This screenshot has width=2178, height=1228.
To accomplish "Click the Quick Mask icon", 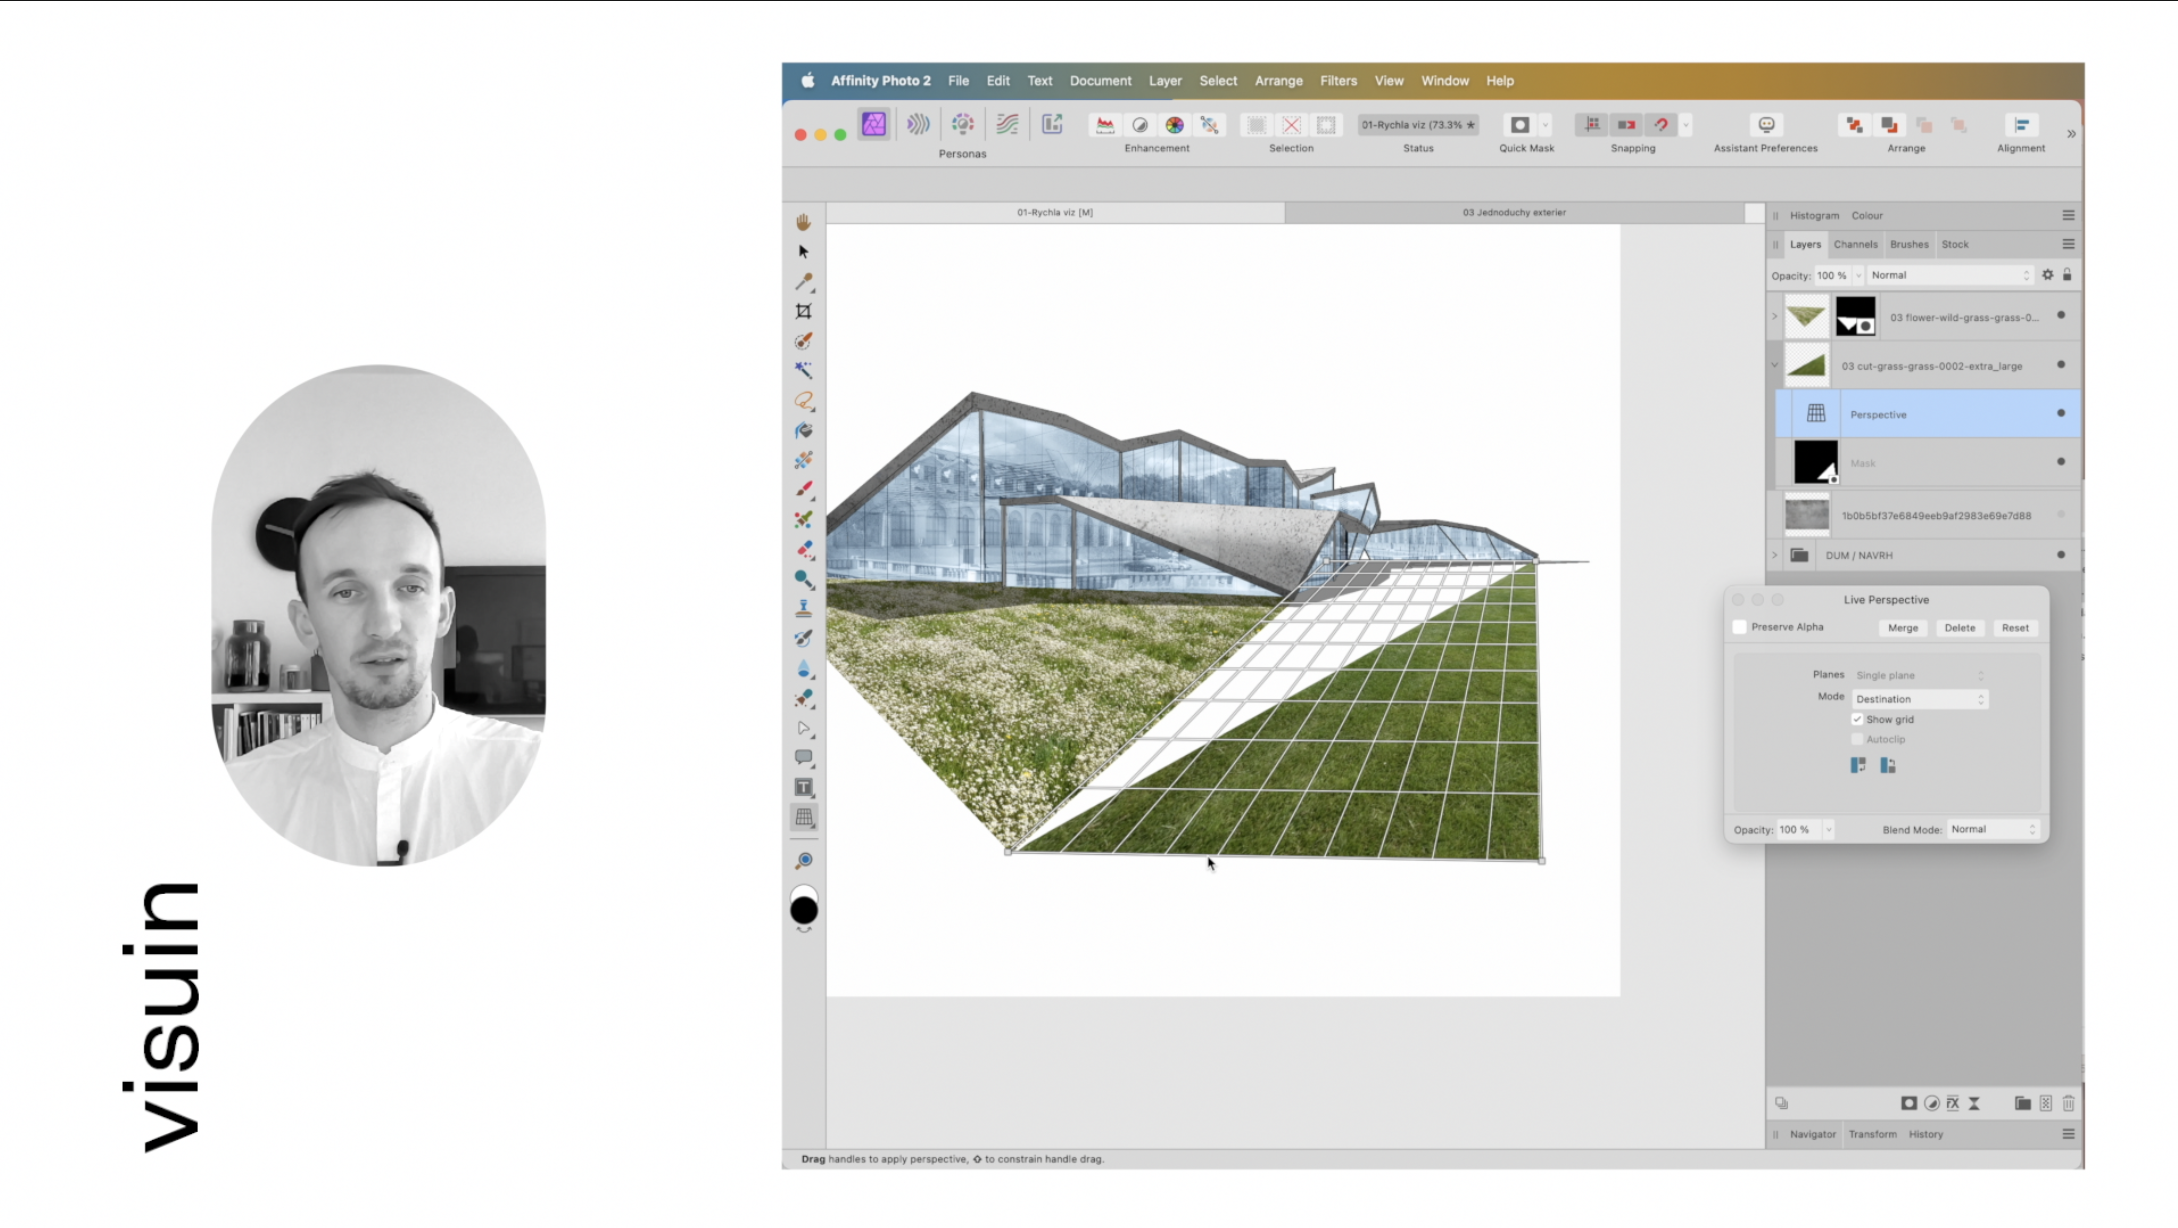I will [x=1519, y=125].
